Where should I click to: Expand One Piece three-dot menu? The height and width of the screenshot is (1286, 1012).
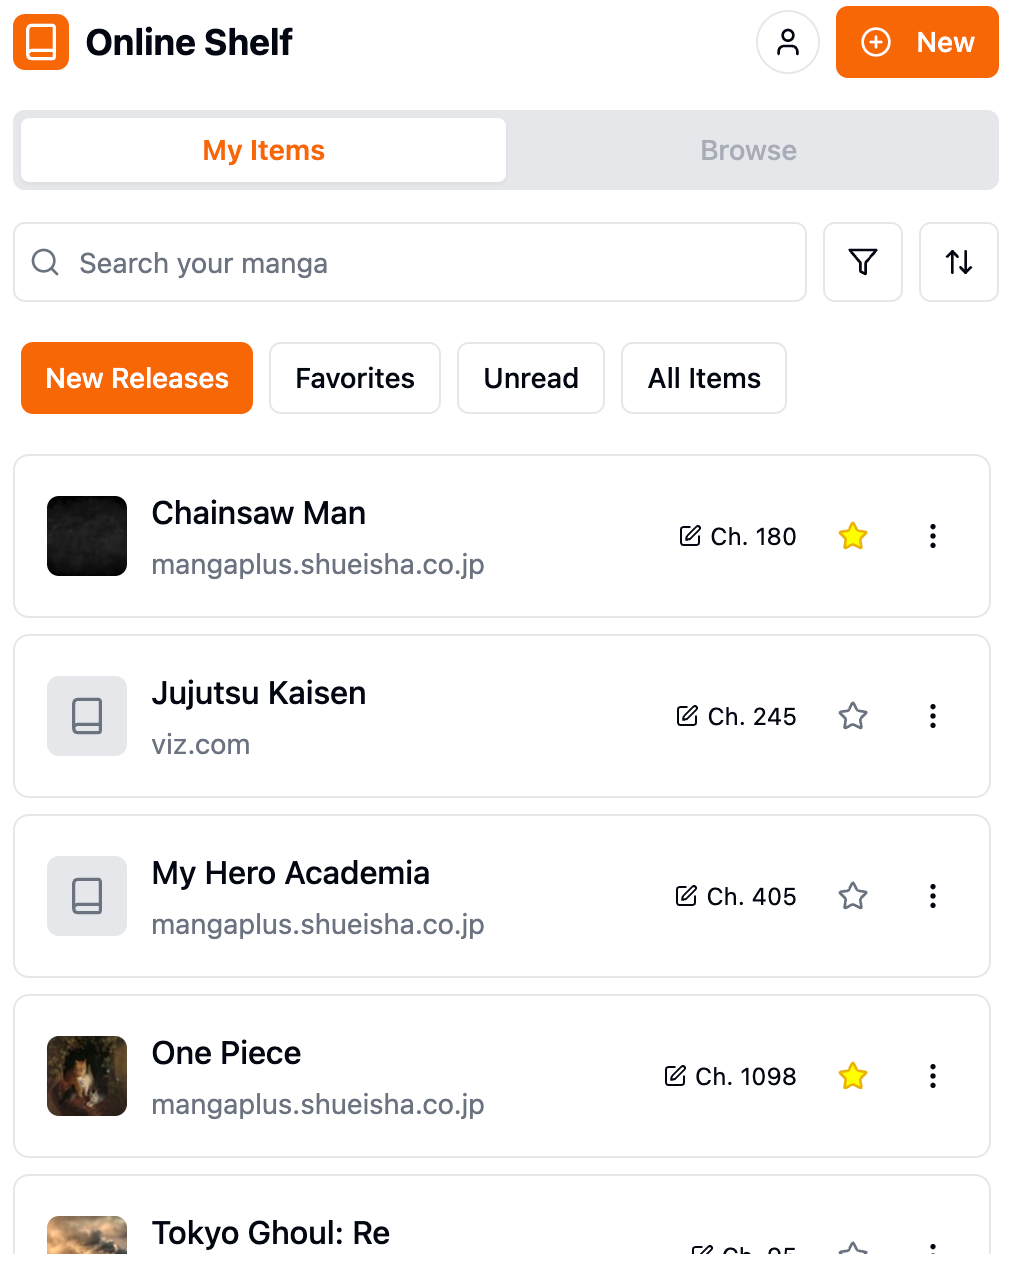(x=932, y=1077)
